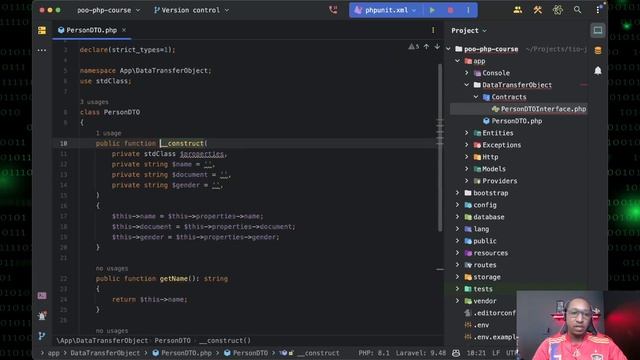Stop the running process

pyautogui.click(x=450, y=10)
